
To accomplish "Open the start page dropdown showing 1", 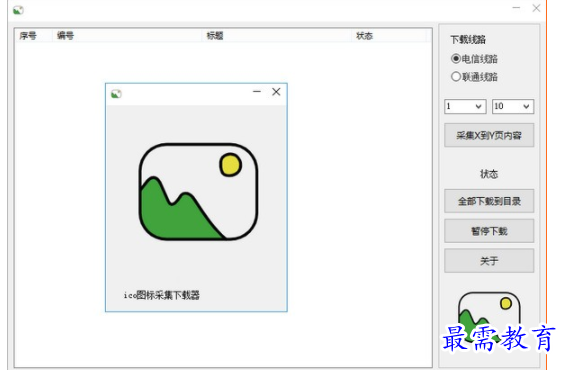I will tap(465, 106).
